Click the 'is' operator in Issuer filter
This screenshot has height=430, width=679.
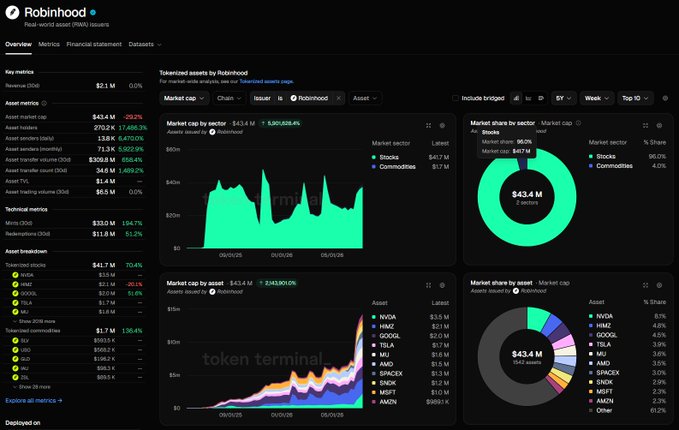pos(280,98)
